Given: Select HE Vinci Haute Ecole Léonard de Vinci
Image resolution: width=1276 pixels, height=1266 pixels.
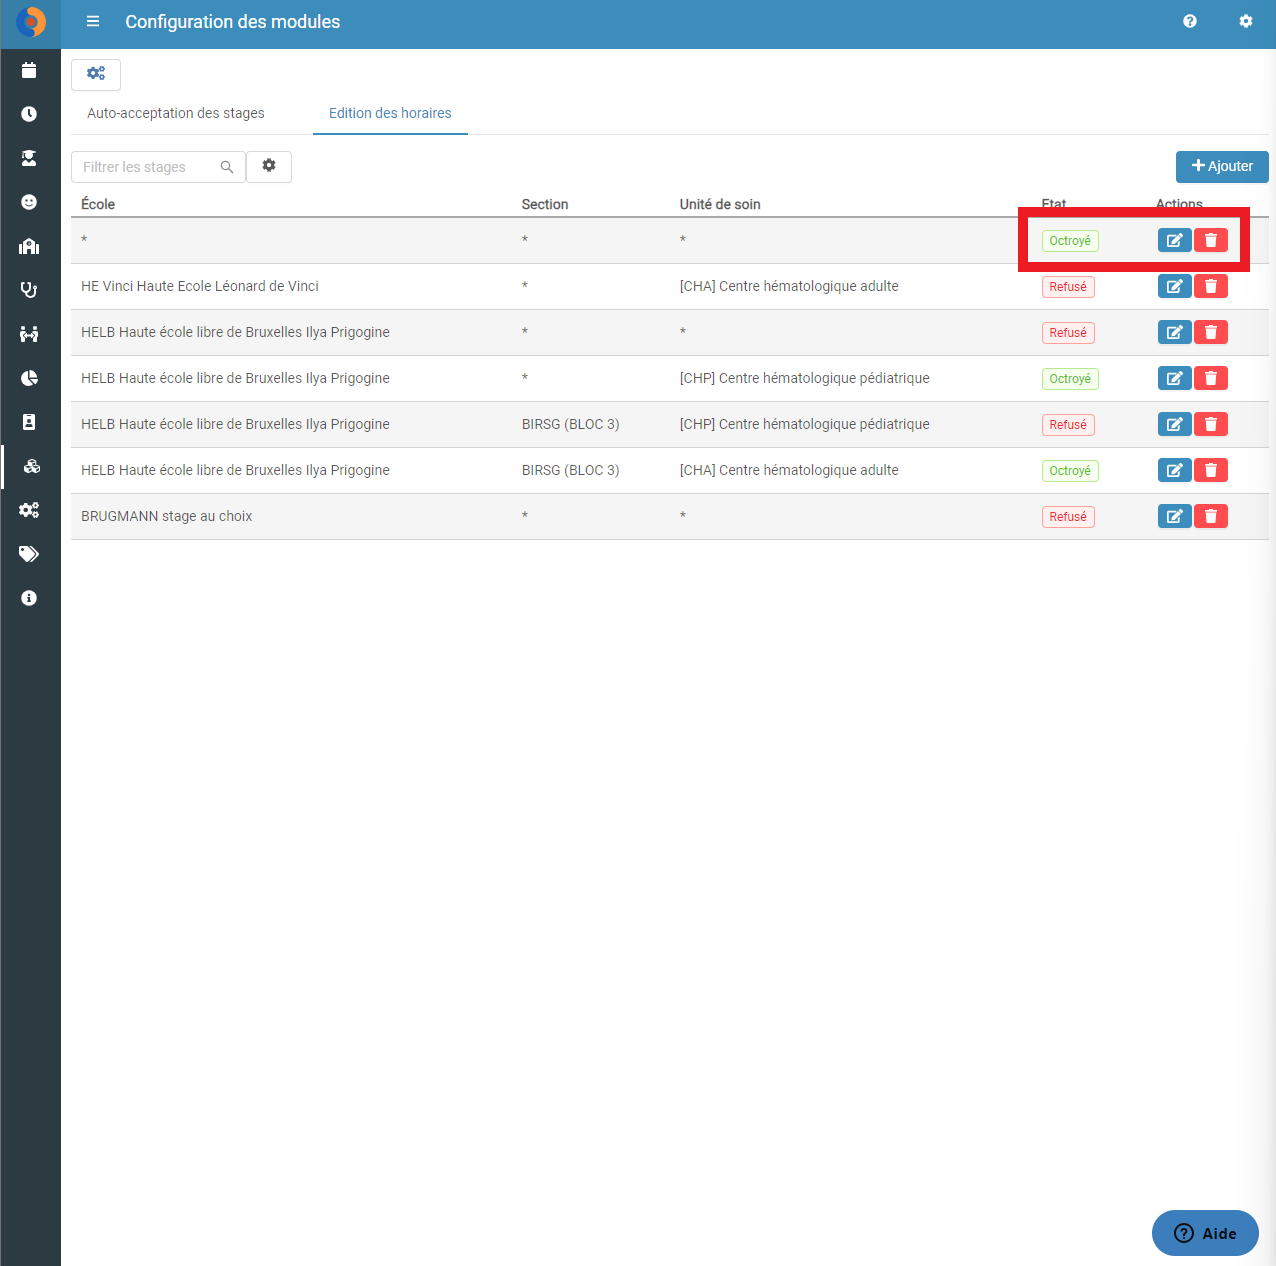Looking at the screenshot, I should pos(200,286).
